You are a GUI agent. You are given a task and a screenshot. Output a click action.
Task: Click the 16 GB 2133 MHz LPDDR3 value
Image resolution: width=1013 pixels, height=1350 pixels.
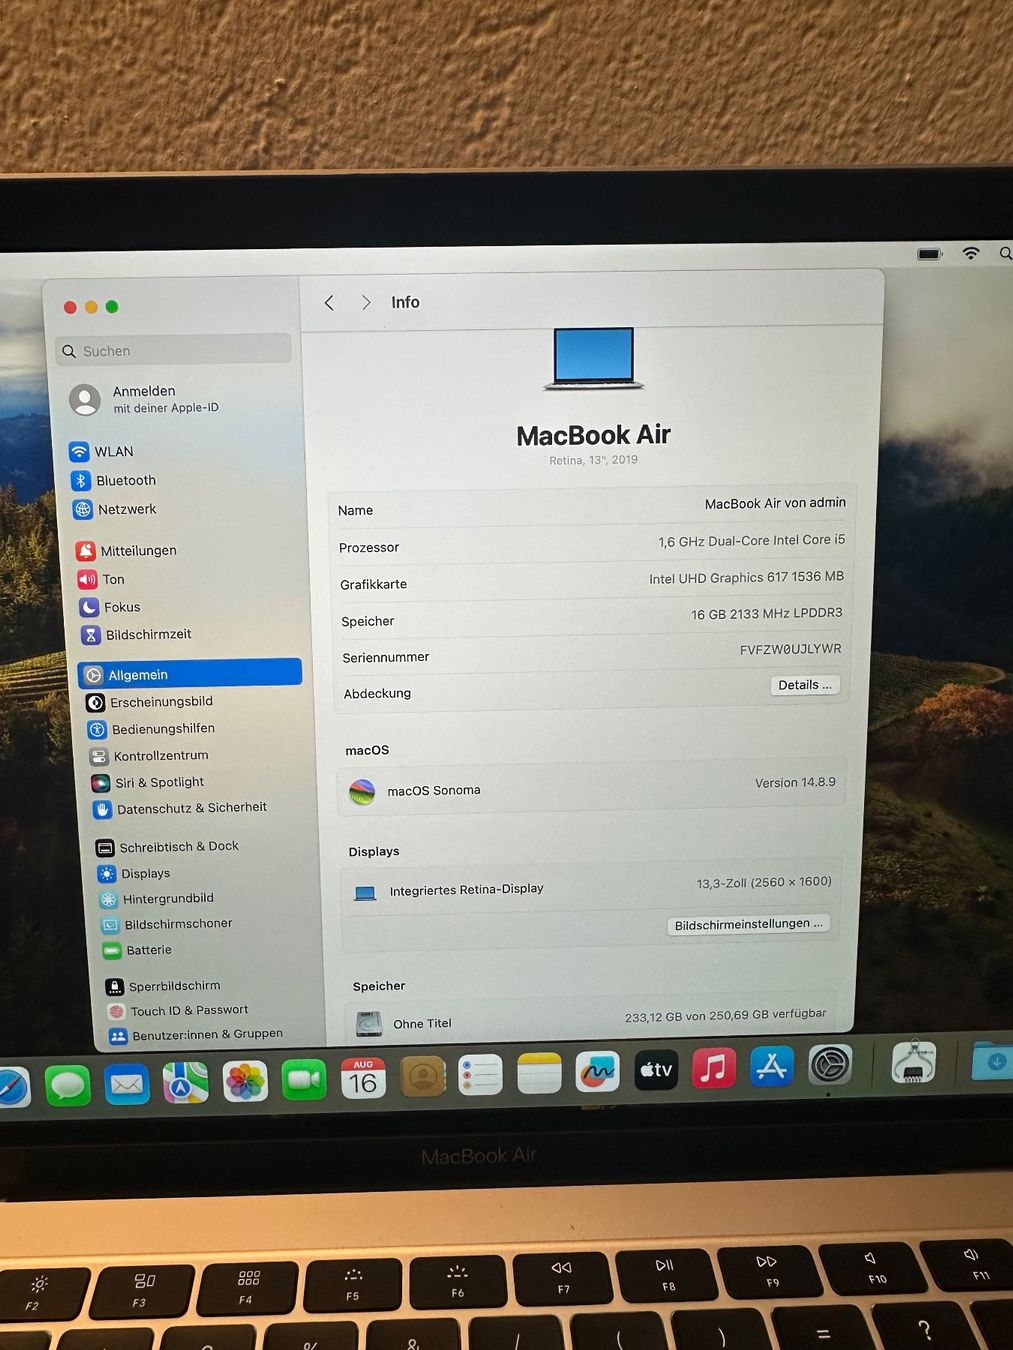point(766,613)
